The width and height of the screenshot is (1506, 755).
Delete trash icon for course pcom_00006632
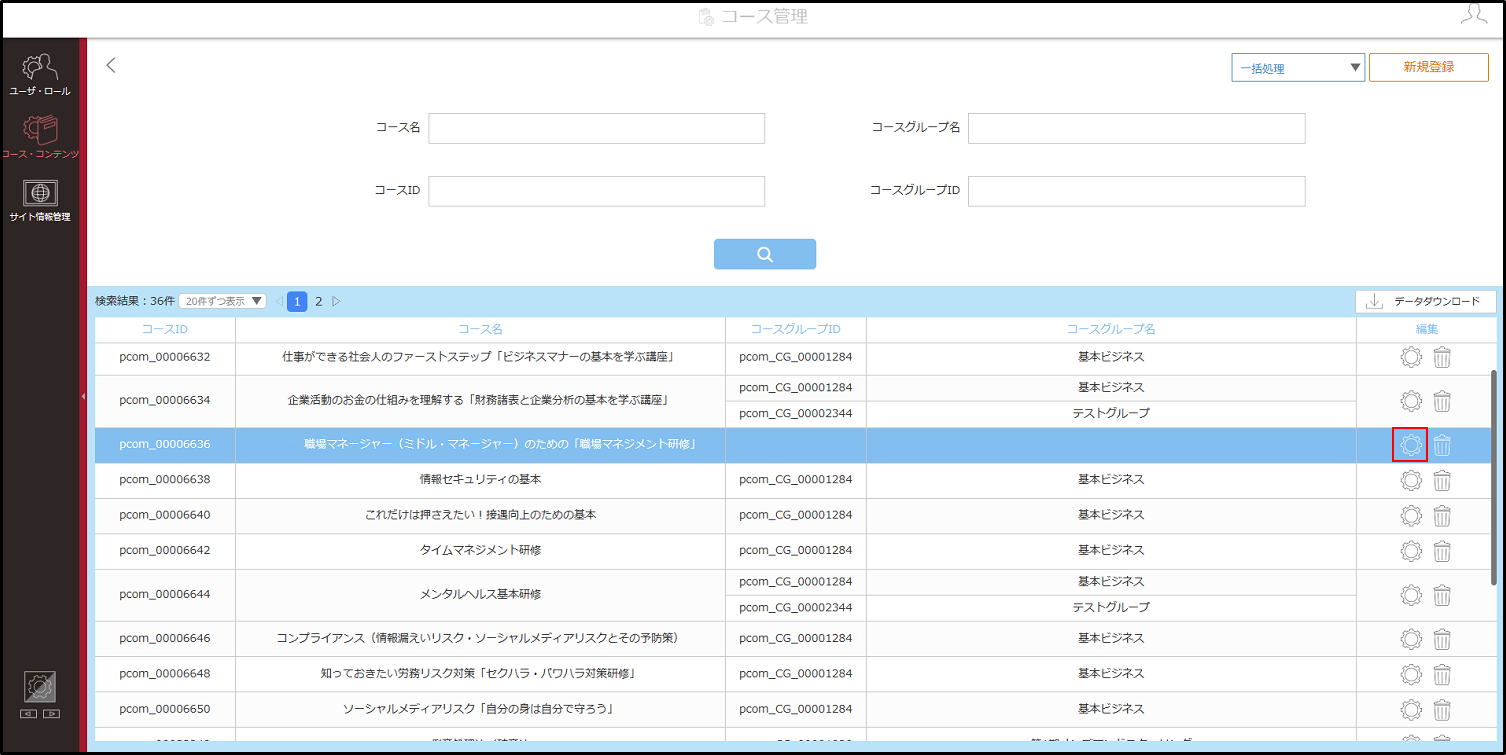pyautogui.click(x=1442, y=357)
